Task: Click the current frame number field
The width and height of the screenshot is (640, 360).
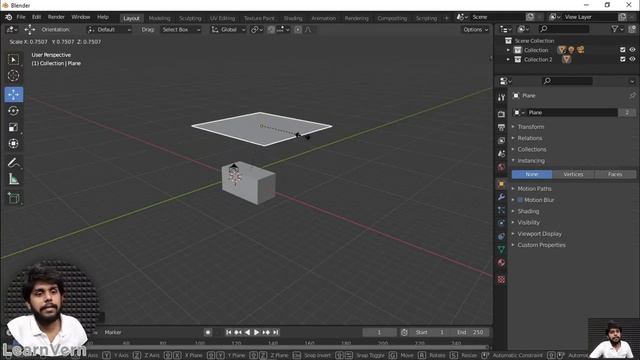Action: tap(379, 332)
